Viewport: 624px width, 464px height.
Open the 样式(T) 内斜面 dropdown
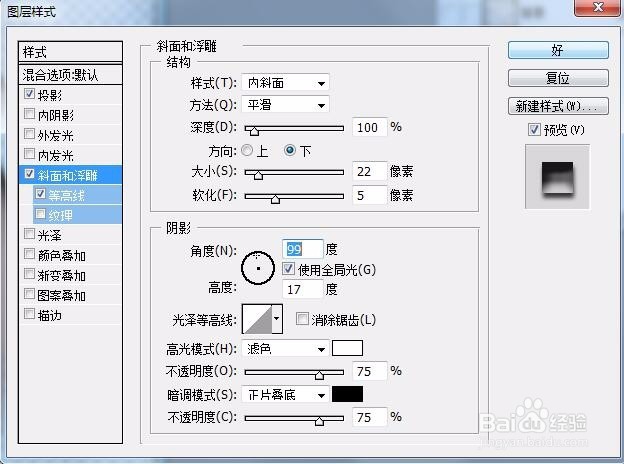pos(285,83)
